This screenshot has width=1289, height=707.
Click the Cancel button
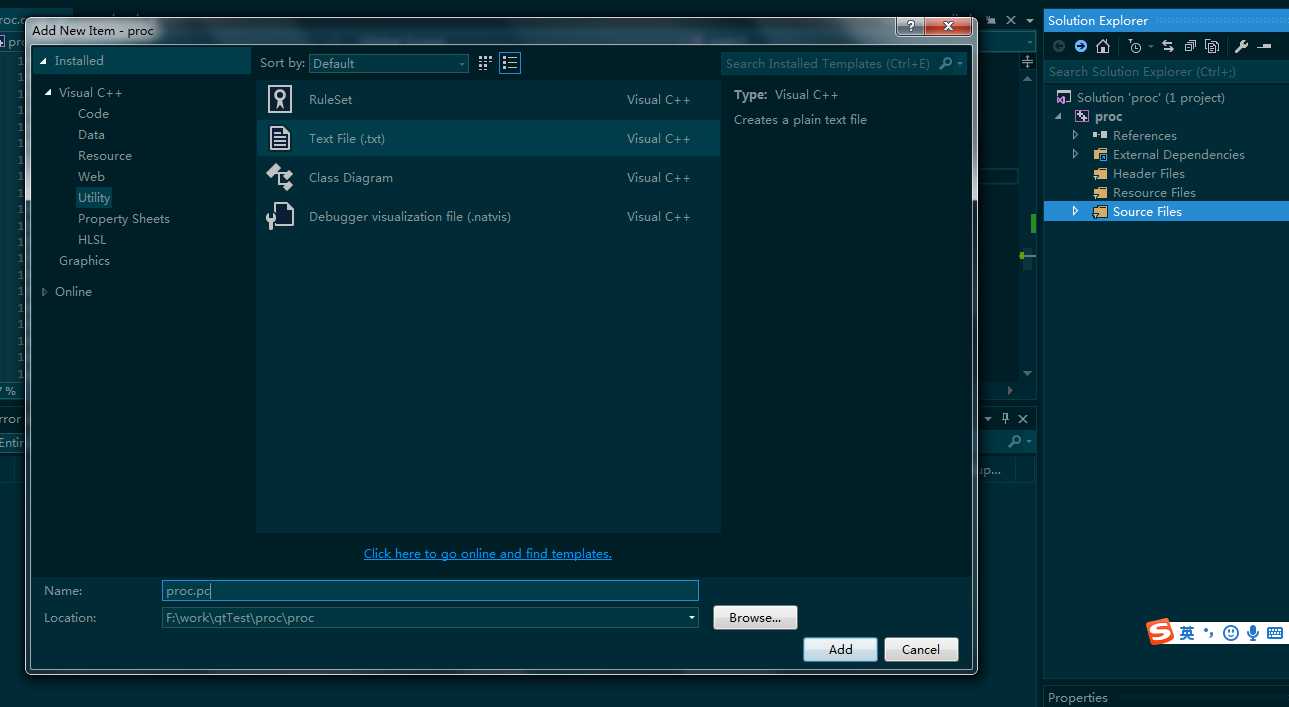[x=921, y=649]
